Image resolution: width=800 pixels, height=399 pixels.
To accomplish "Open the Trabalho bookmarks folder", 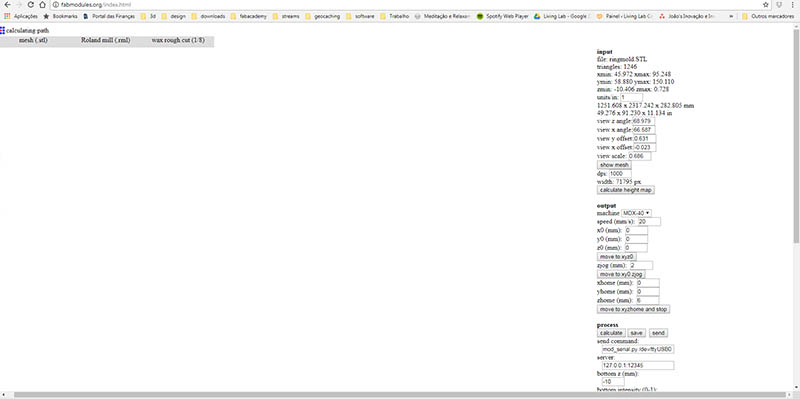I will [395, 16].
